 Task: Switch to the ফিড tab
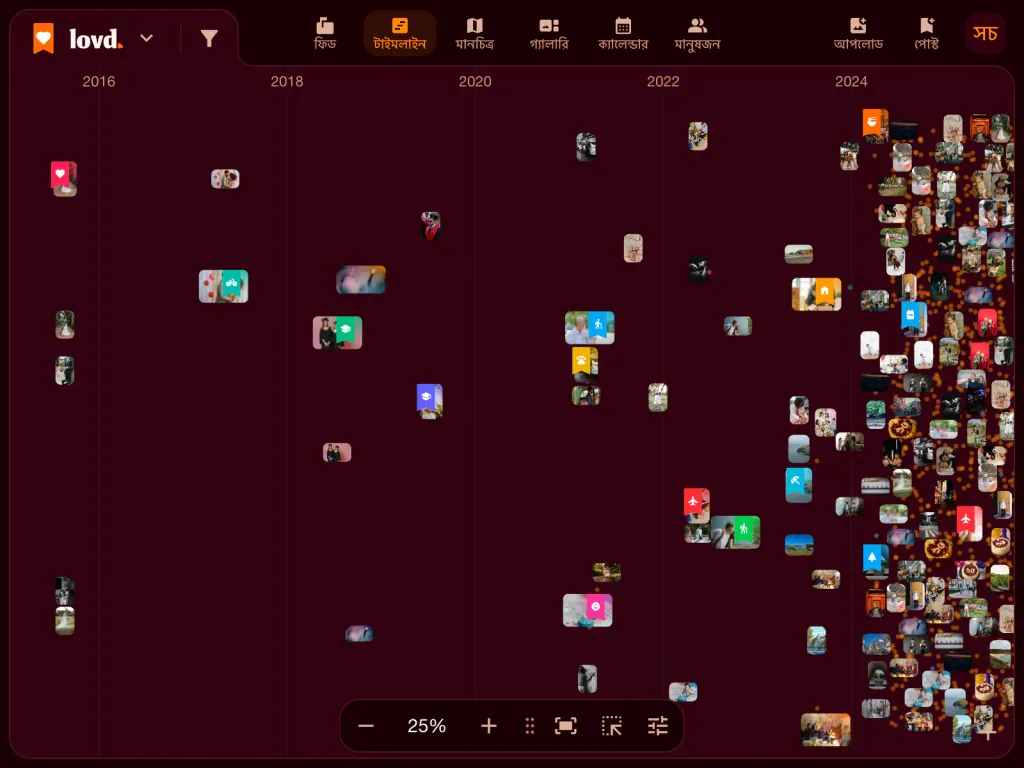[x=325, y=34]
